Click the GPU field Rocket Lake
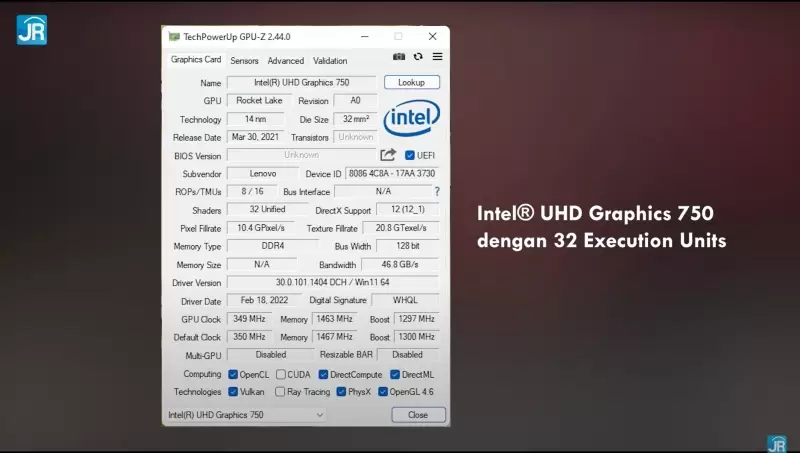The height and width of the screenshot is (453, 800). pos(259,100)
